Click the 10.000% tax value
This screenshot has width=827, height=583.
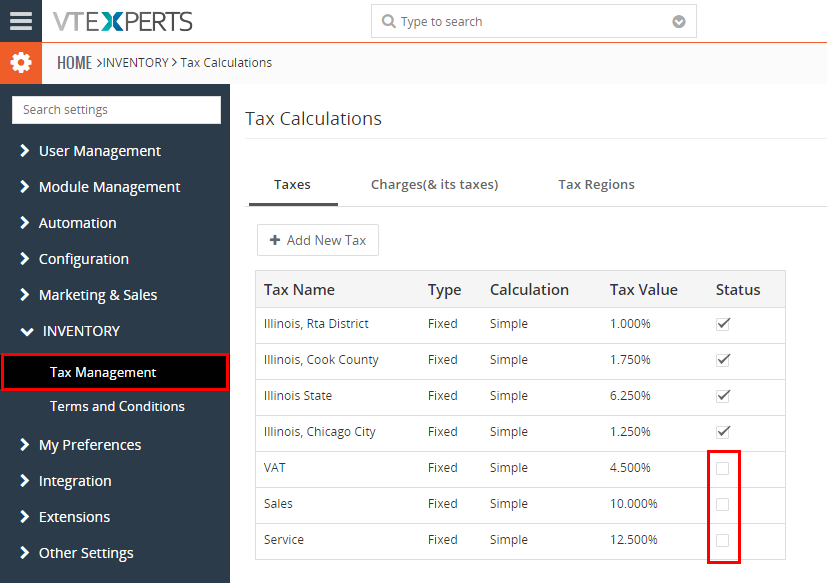pyautogui.click(x=633, y=503)
